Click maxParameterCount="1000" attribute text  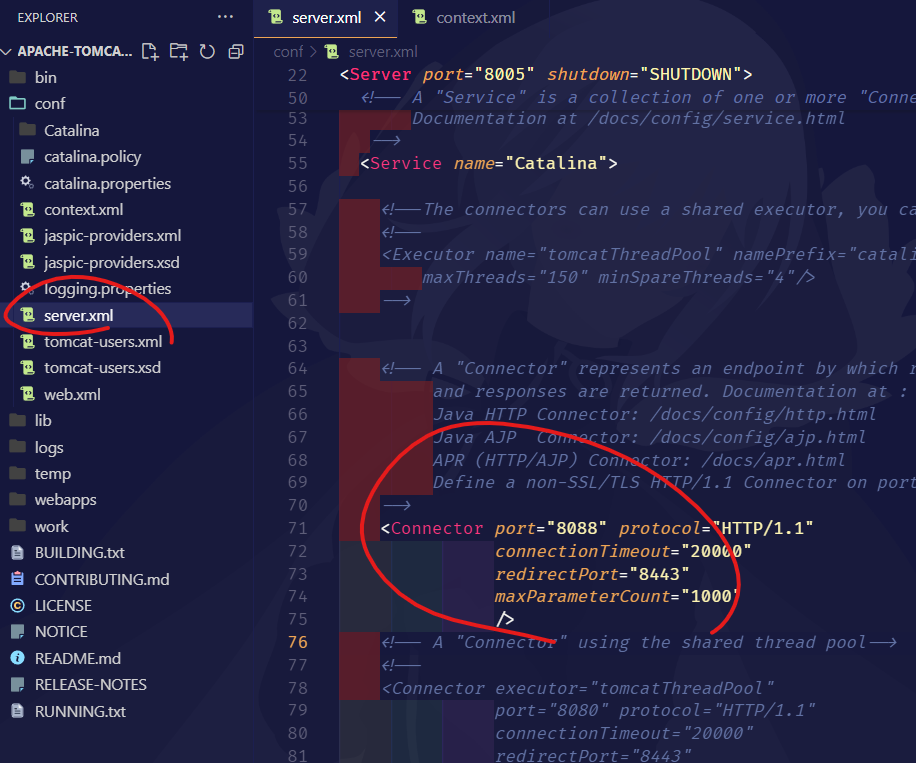pos(617,596)
